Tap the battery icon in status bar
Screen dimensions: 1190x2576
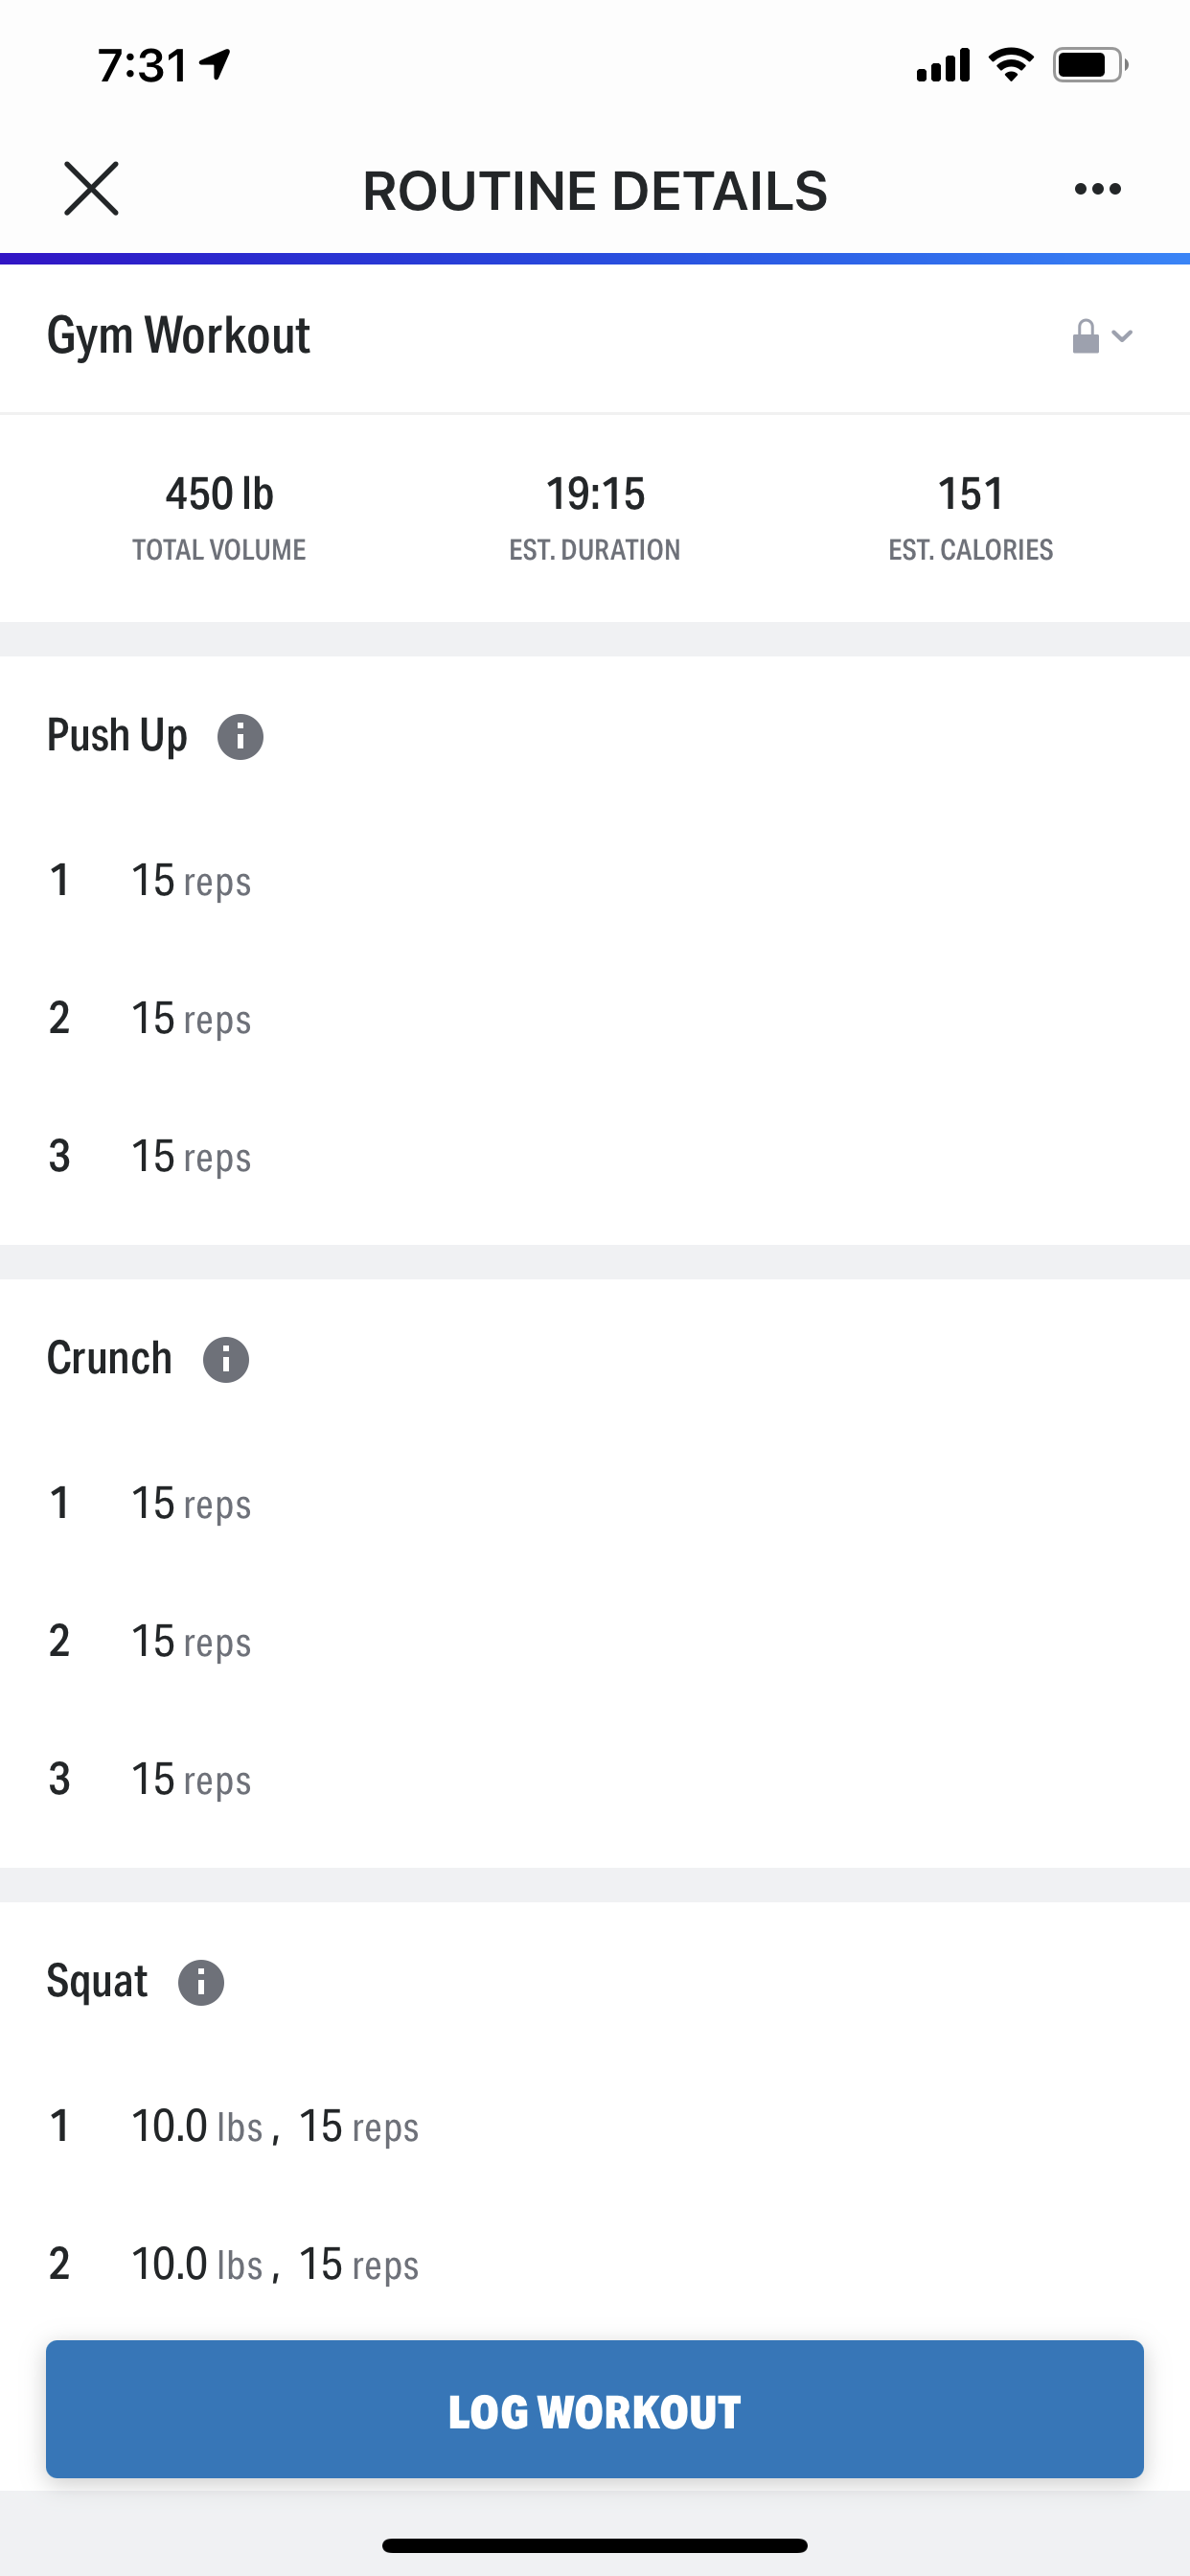pyautogui.click(x=1088, y=66)
